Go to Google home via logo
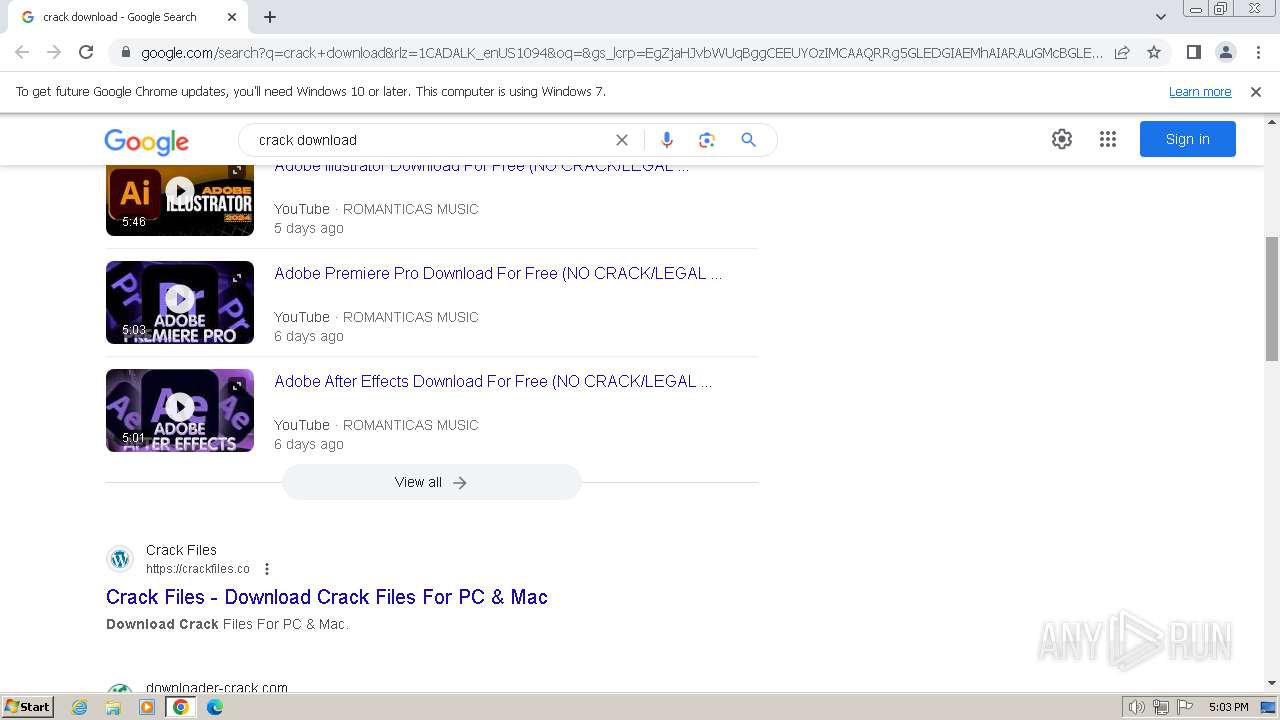The image size is (1280, 720). coord(146,141)
